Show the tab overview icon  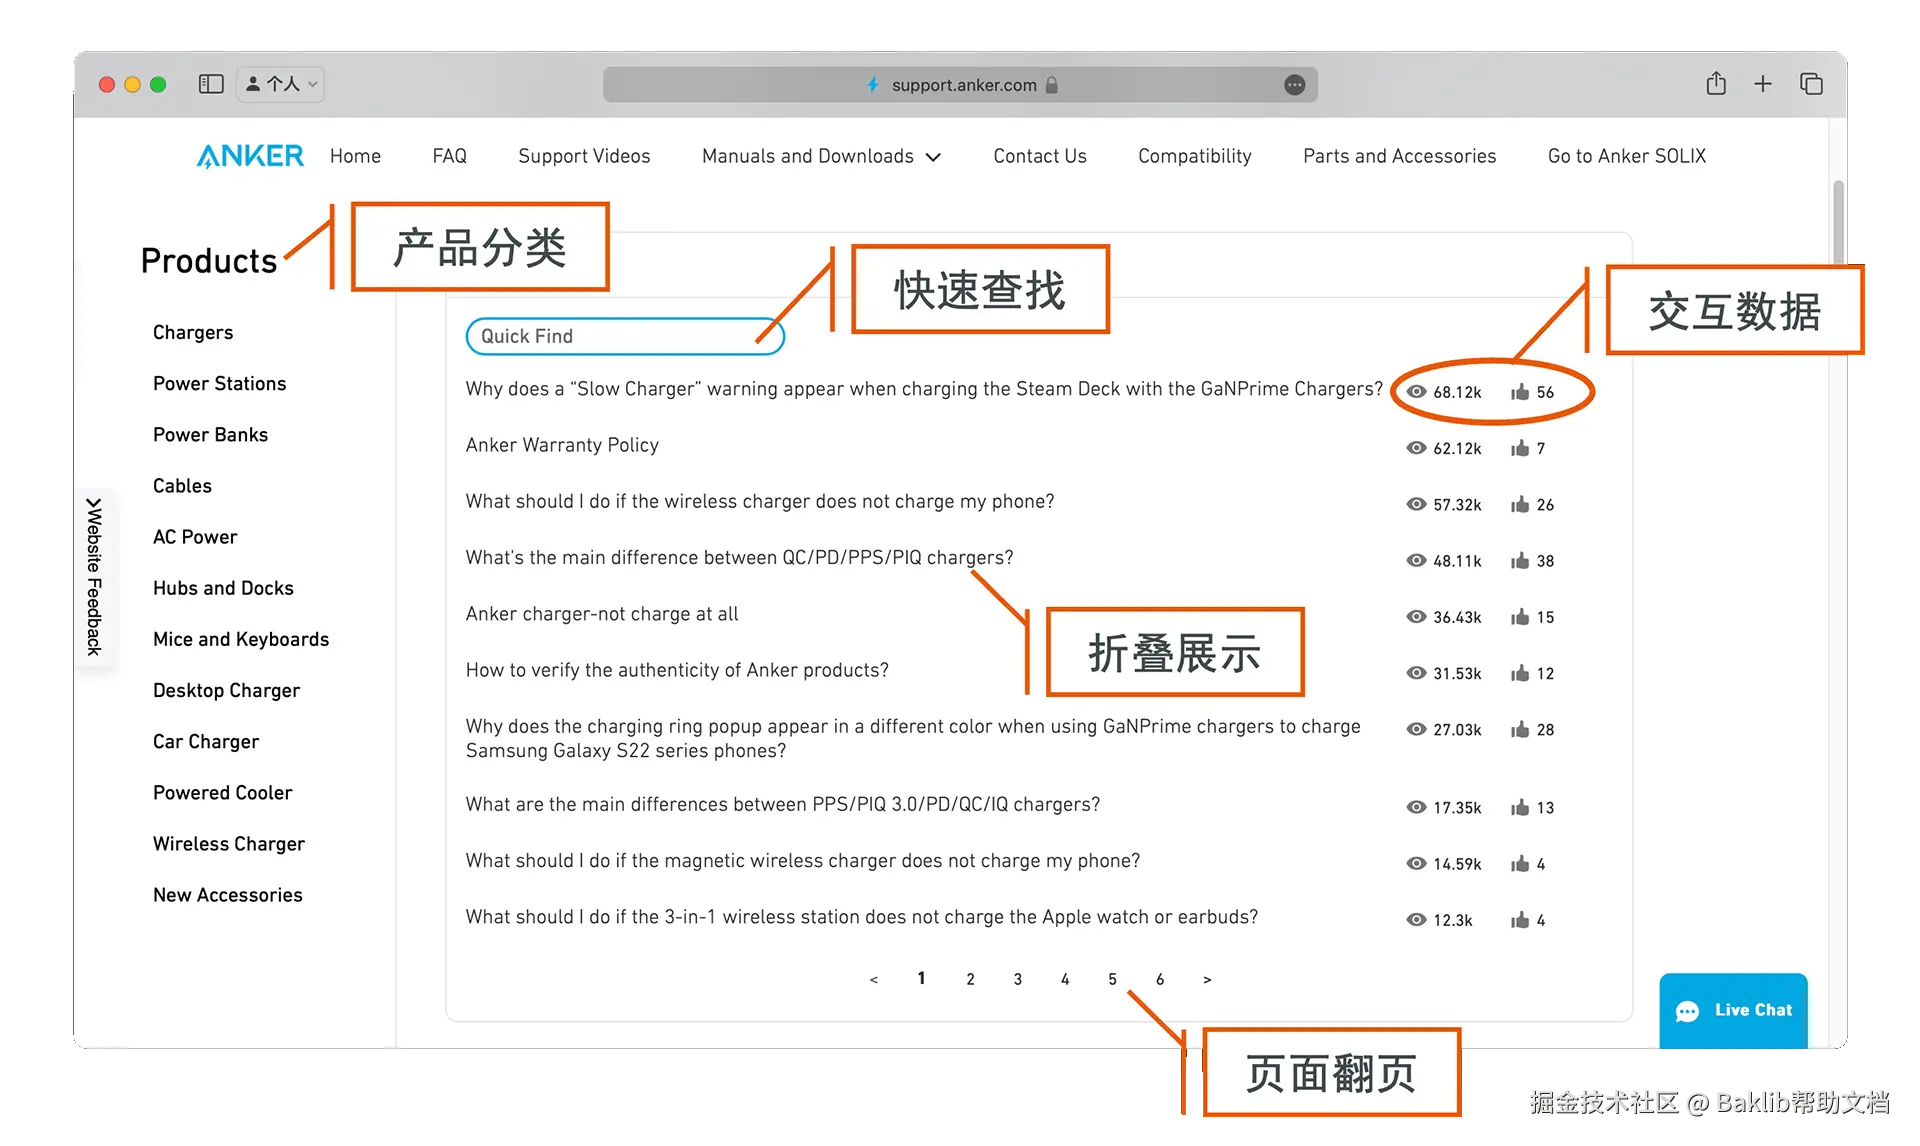[x=1811, y=84]
